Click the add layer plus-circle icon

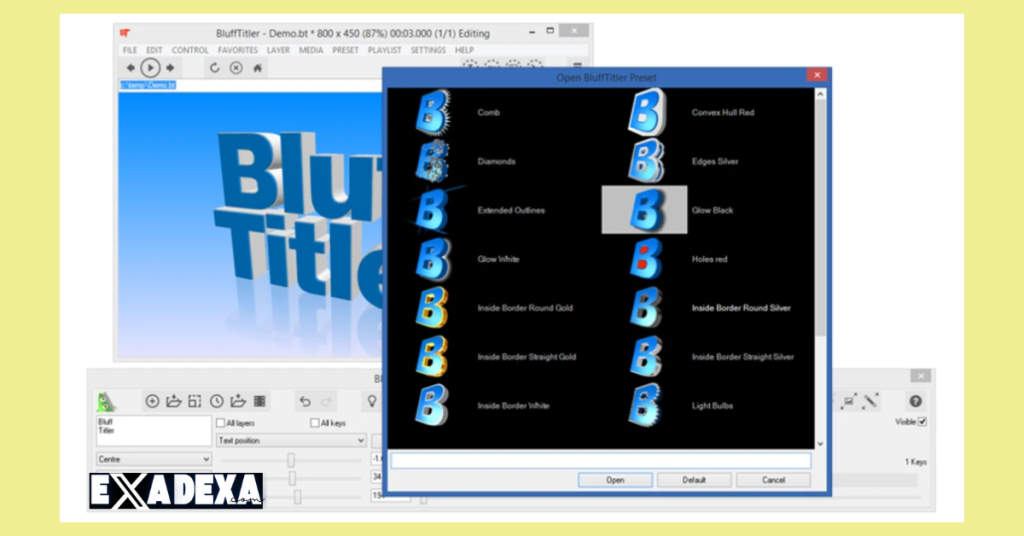pyautogui.click(x=152, y=402)
